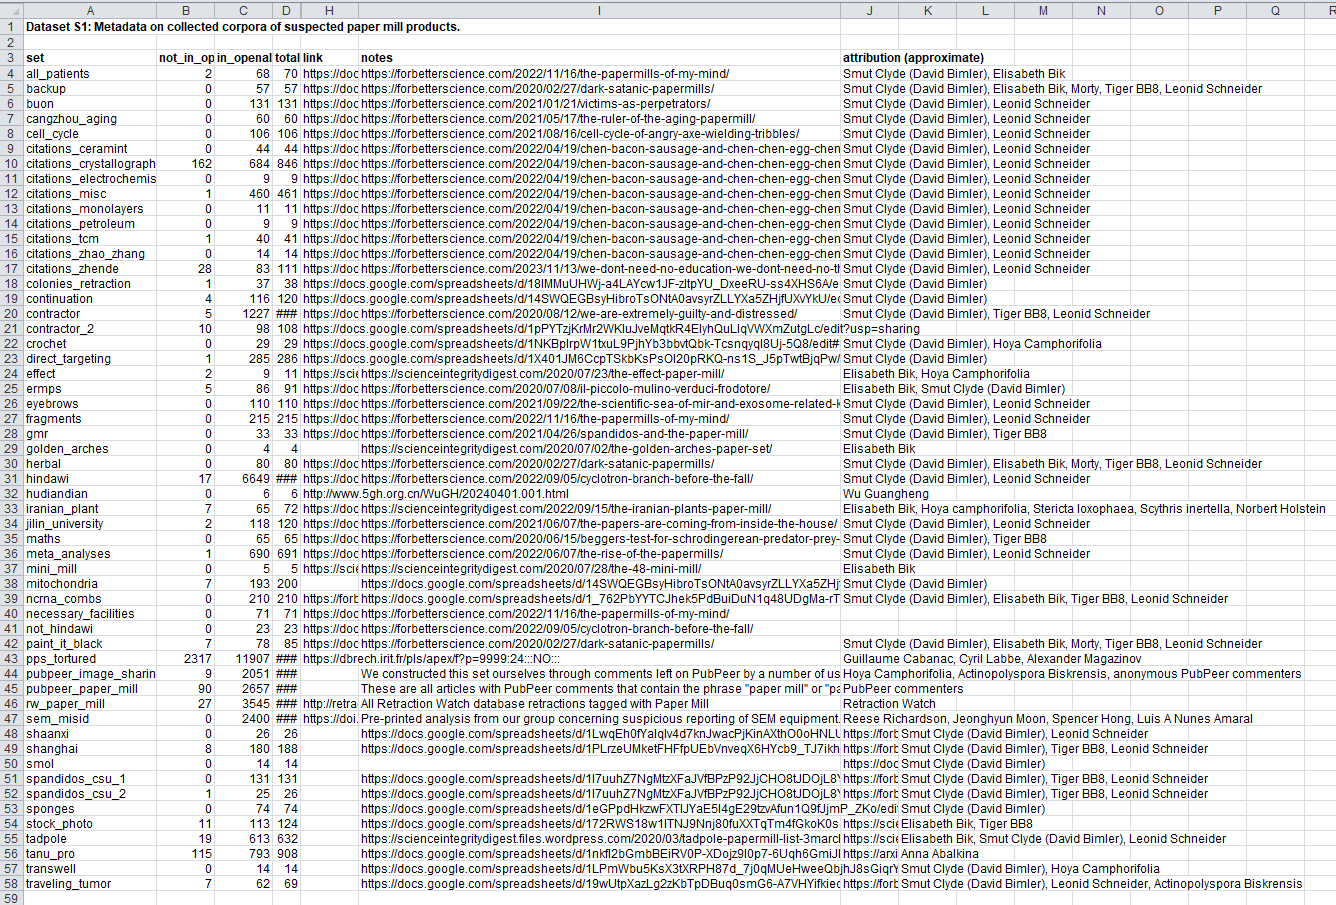The height and width of the screenshot is (905, 1336).
Task: Click the Dataset S1 title cell
Action: 242,27
